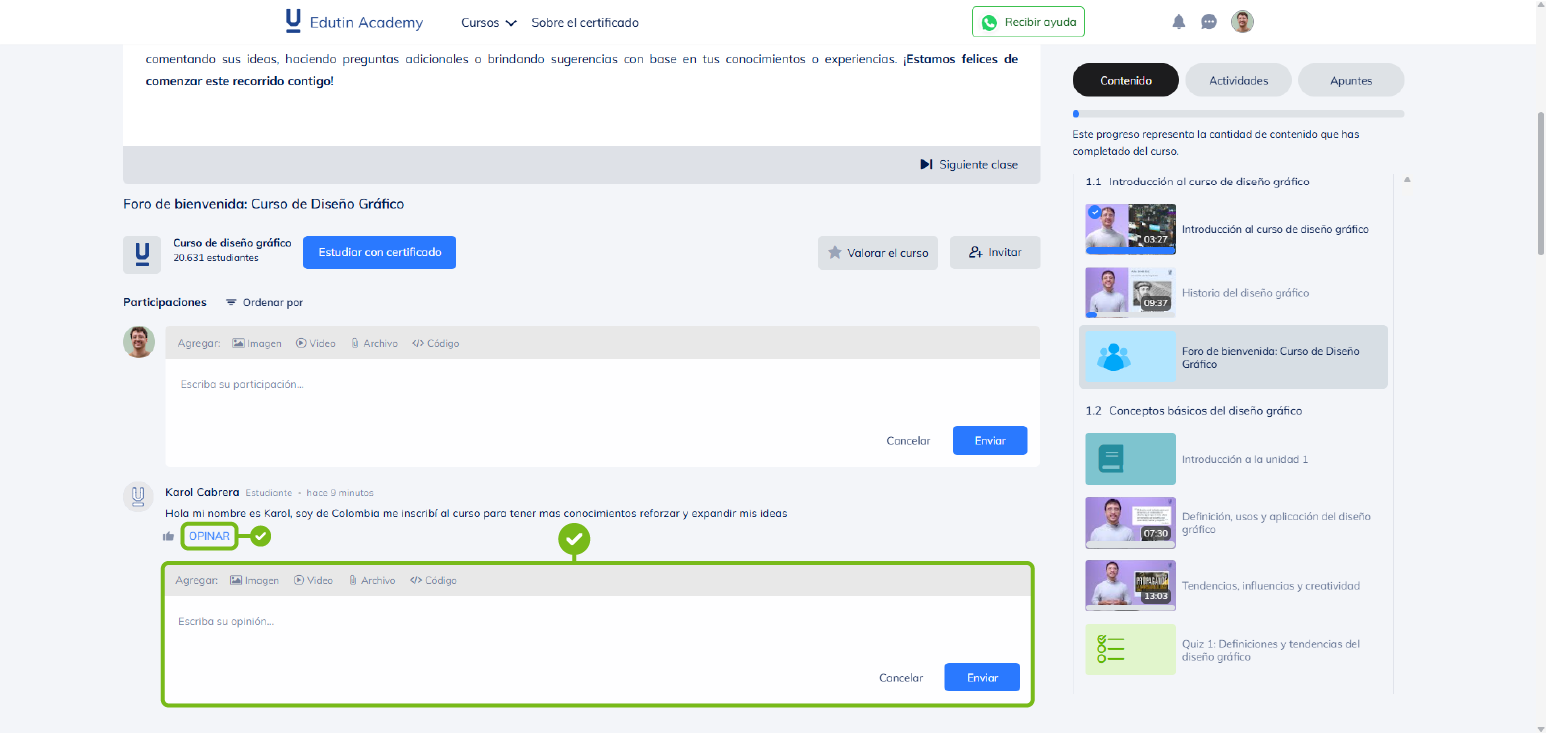Add Imagen in the participation editor

tap(257, 343)
